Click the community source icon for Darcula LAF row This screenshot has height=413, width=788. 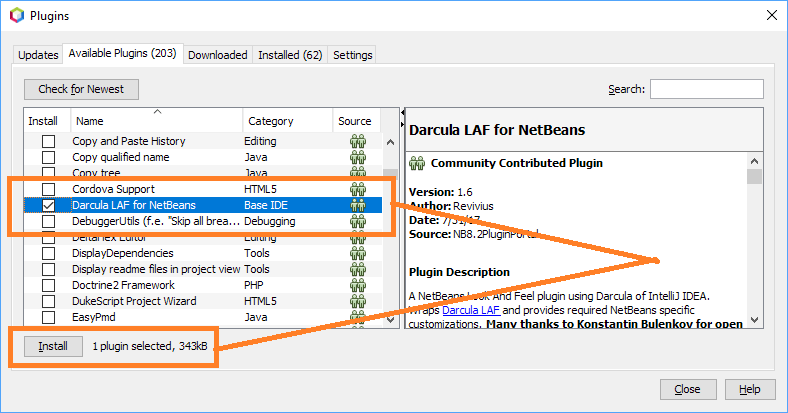(x=358, y=205)
